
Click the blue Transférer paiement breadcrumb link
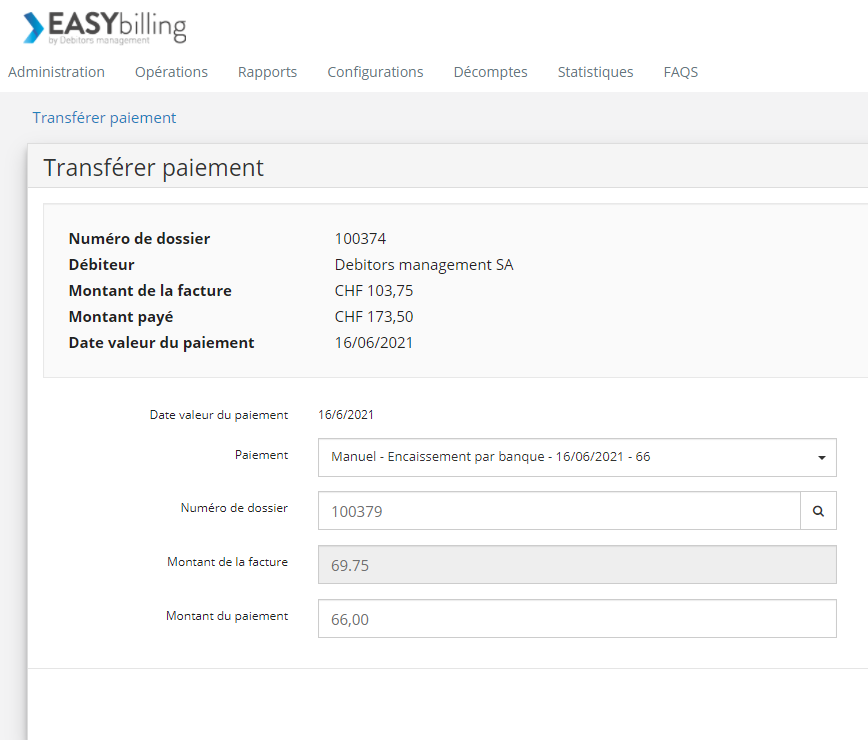pyautogui.click(x=104, y=118)
